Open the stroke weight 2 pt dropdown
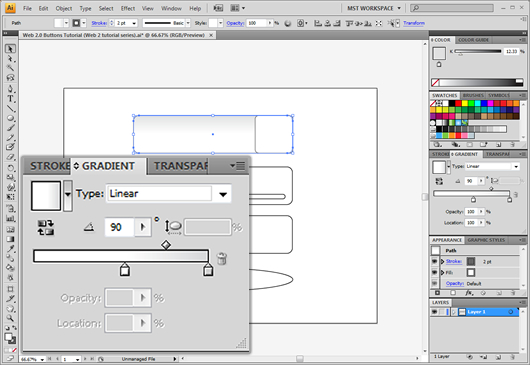Image resolution: width=530 pixels, height=365 pixels. [x=134, y=23]
